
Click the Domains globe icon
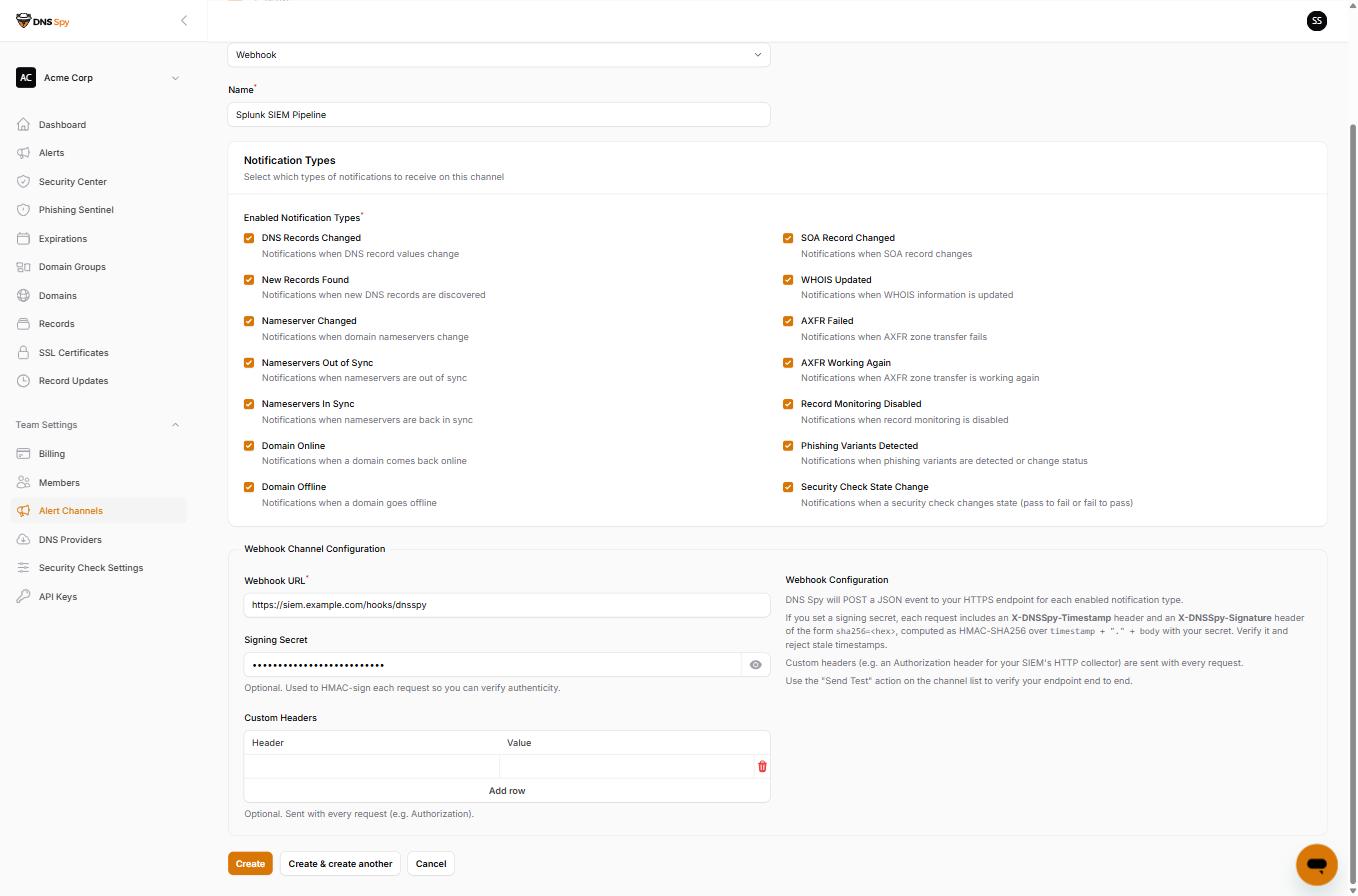pos(23,296)
